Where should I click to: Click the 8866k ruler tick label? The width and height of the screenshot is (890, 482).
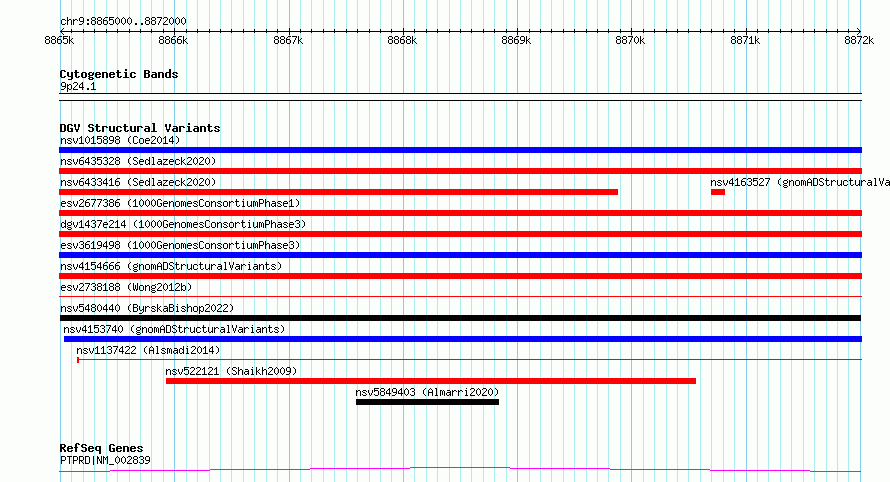click(x=173, y=40)
